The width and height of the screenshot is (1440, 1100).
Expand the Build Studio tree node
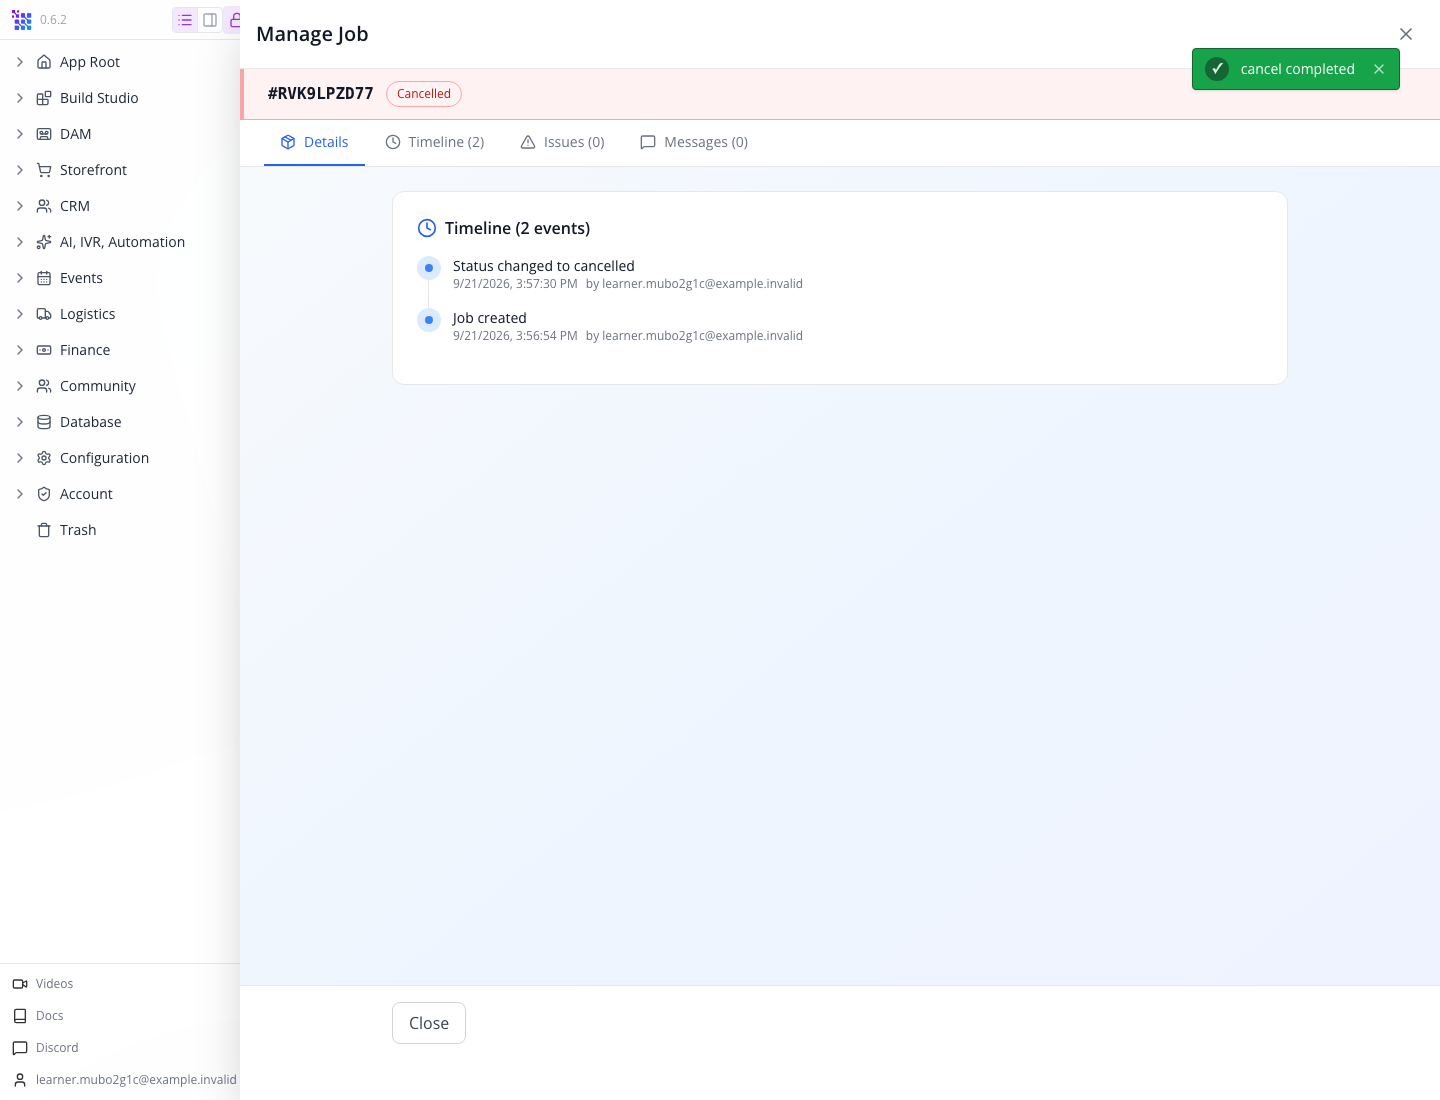[20, 98]
